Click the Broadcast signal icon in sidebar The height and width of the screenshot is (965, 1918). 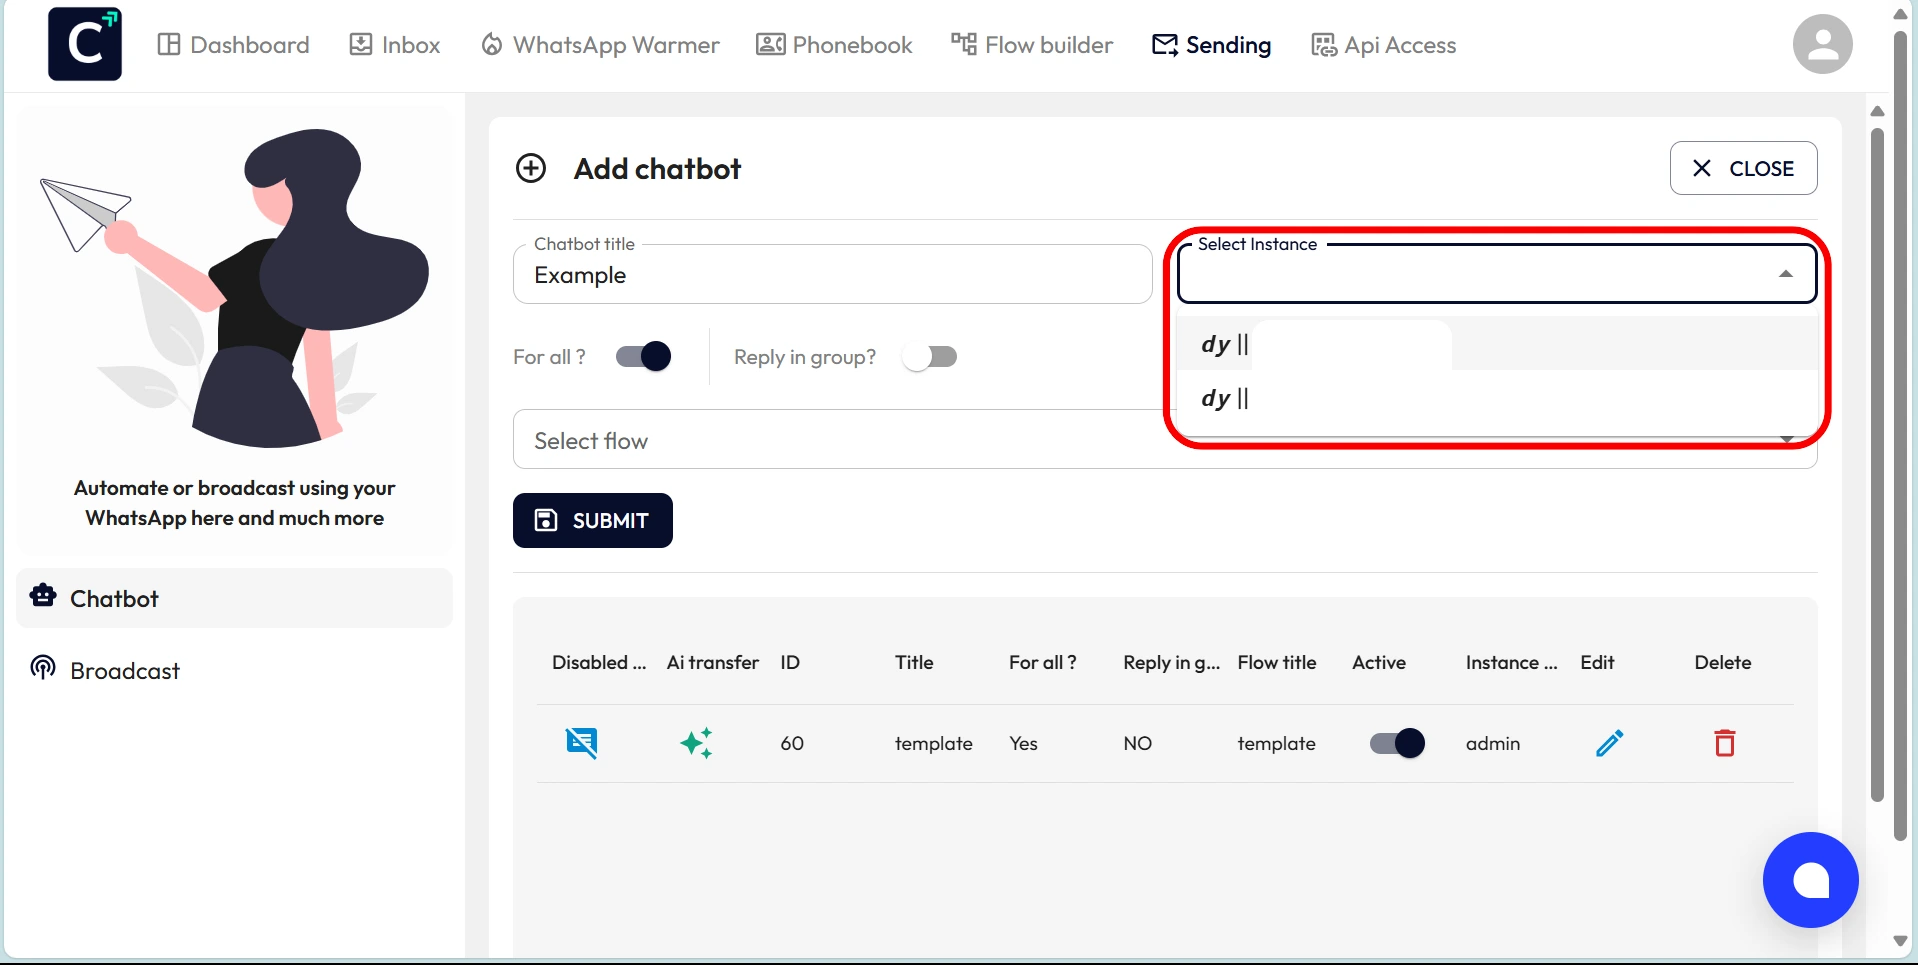coord(43,668)
